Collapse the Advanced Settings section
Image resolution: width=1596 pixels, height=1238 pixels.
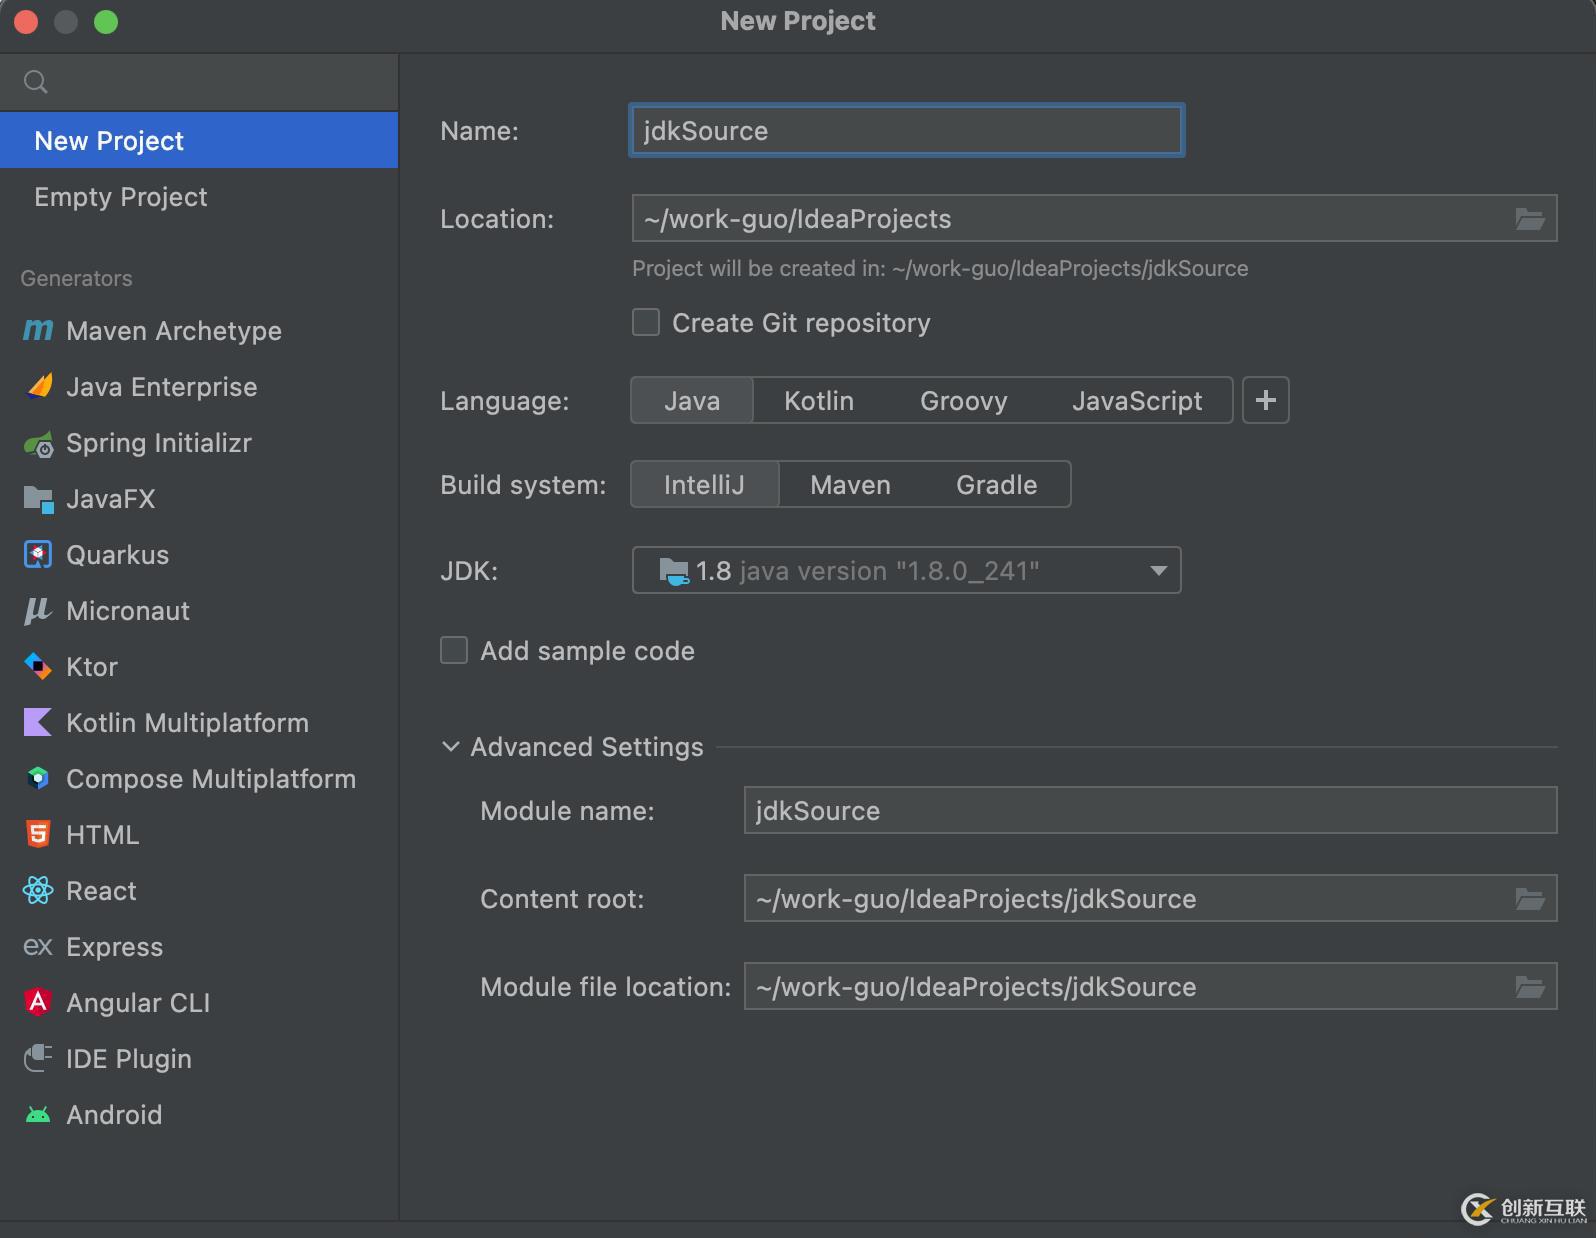[x=450, y=746]
